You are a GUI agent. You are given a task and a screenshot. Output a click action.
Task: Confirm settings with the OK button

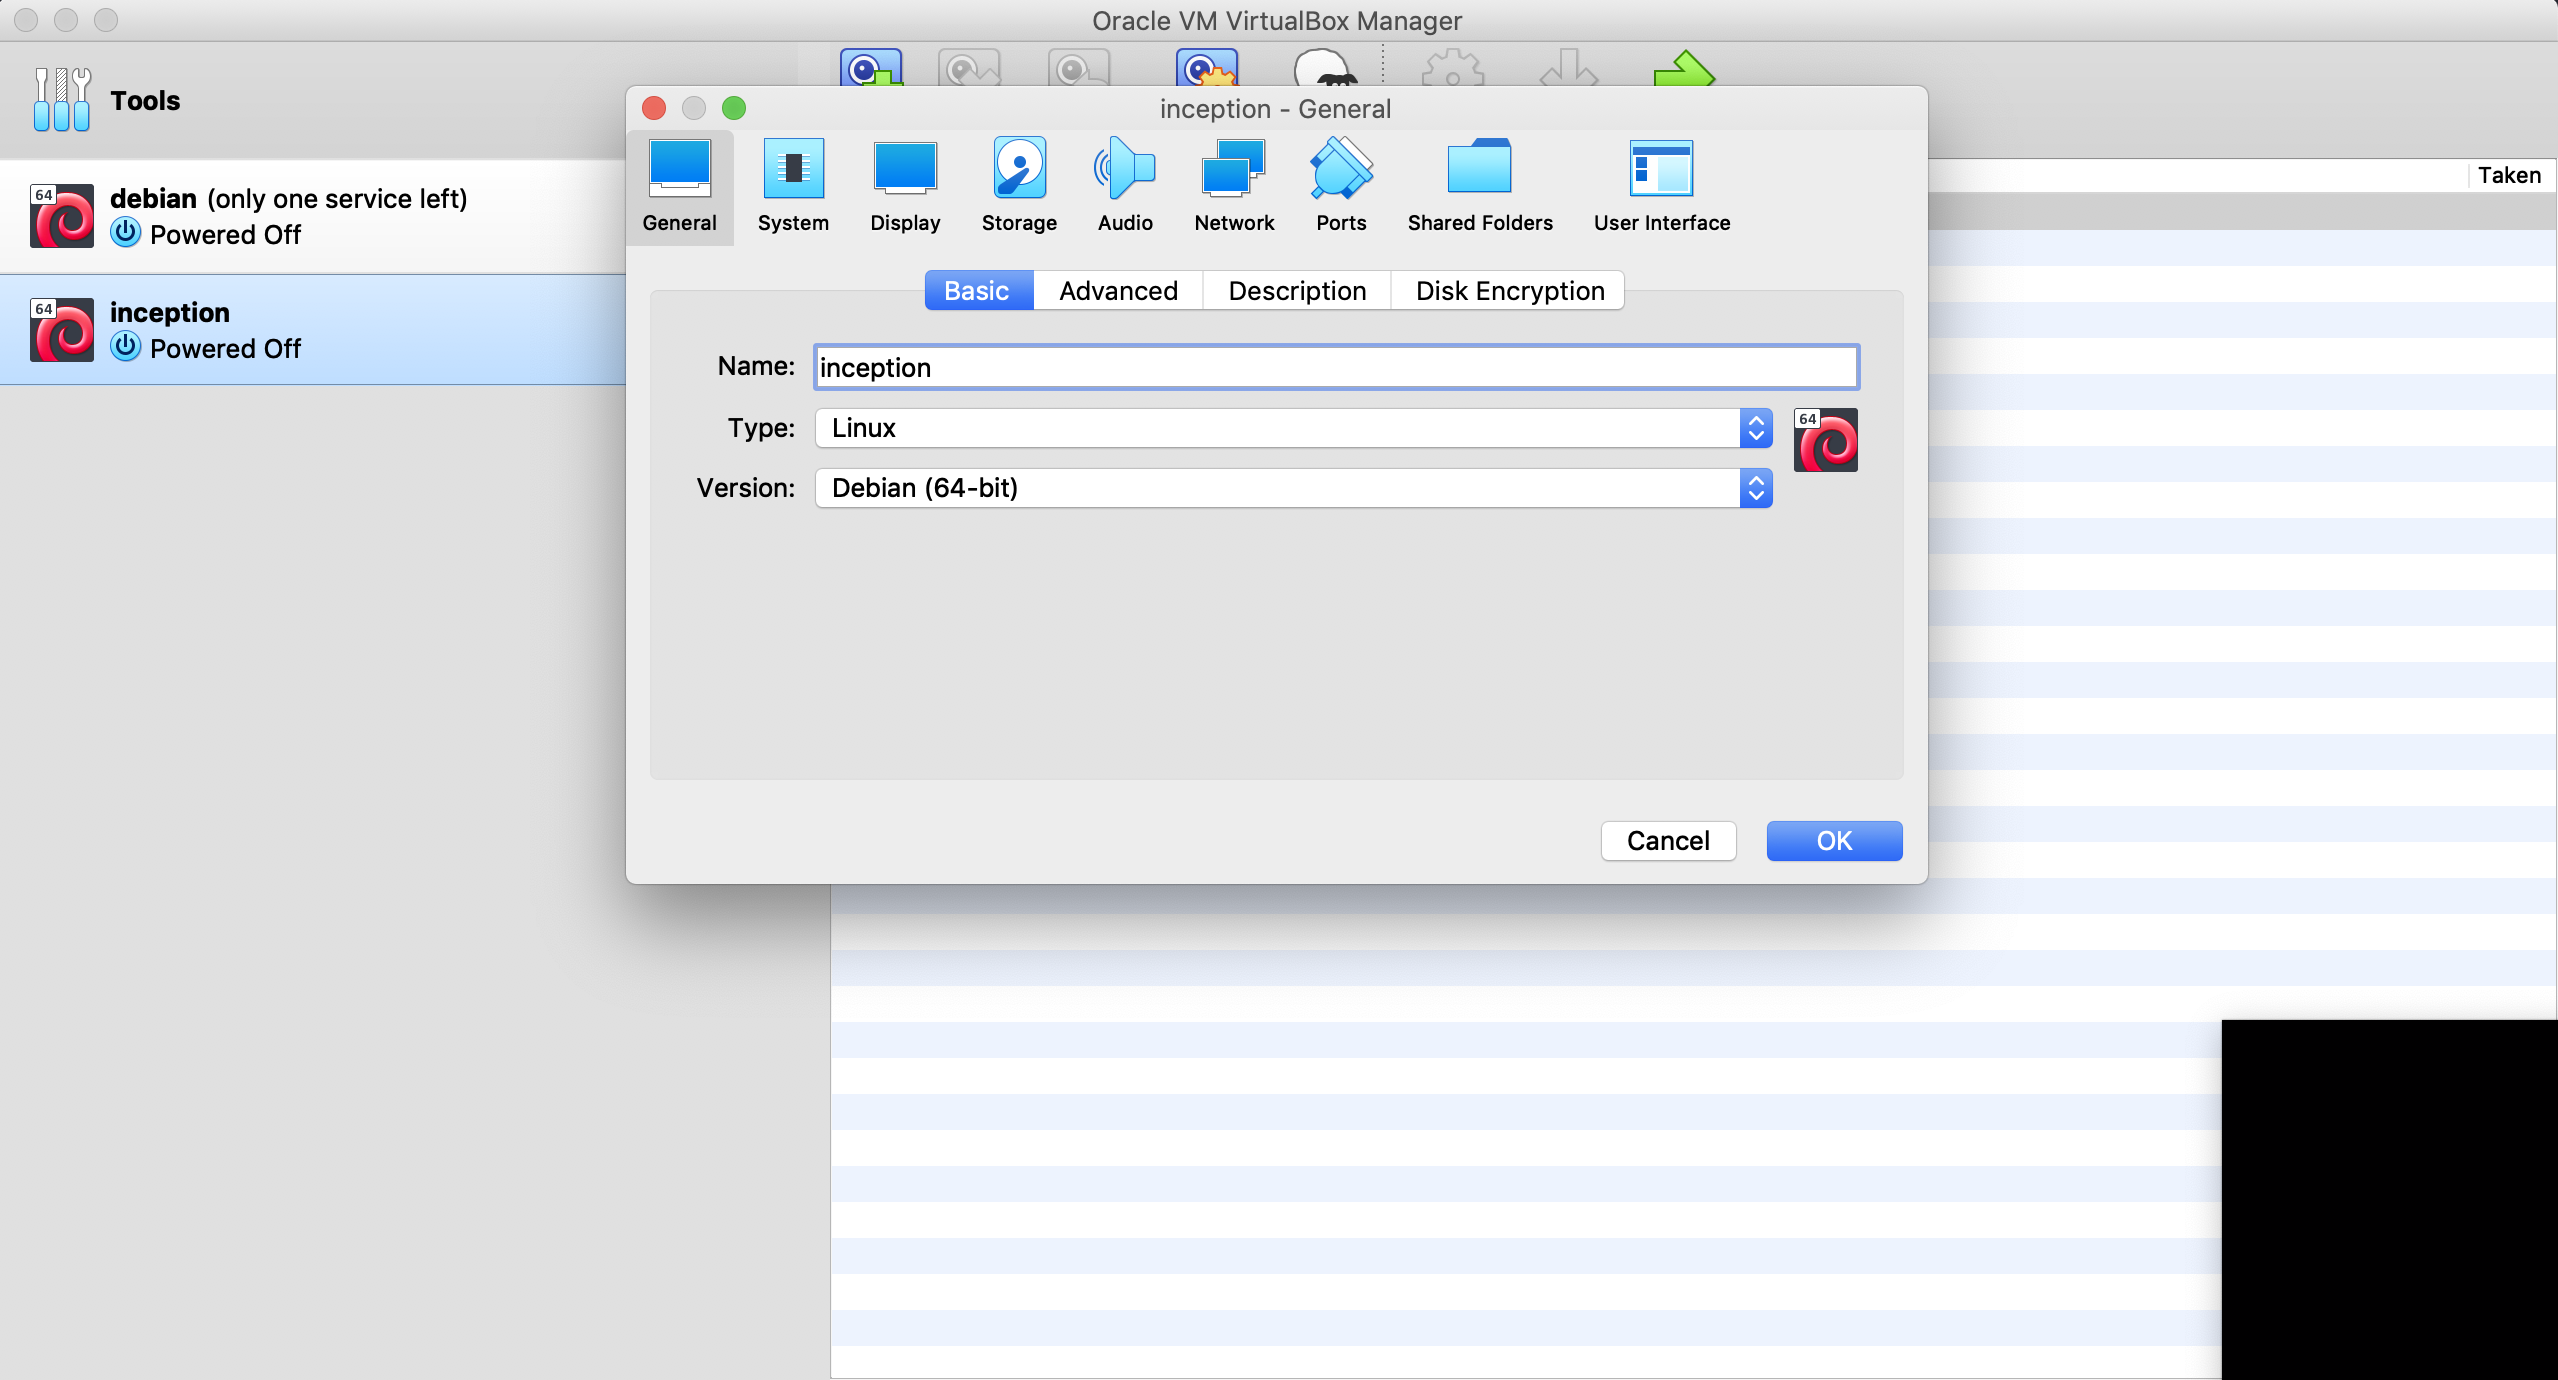point(1834,841)
